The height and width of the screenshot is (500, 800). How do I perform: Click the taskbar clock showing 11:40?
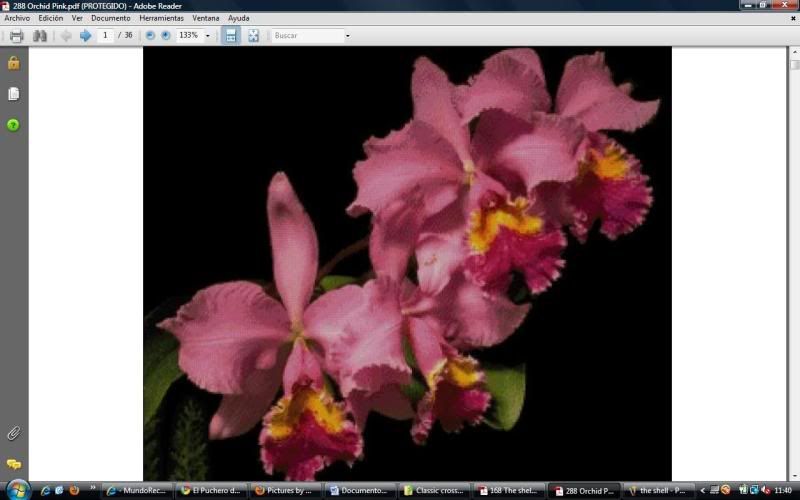pos(783,490)
